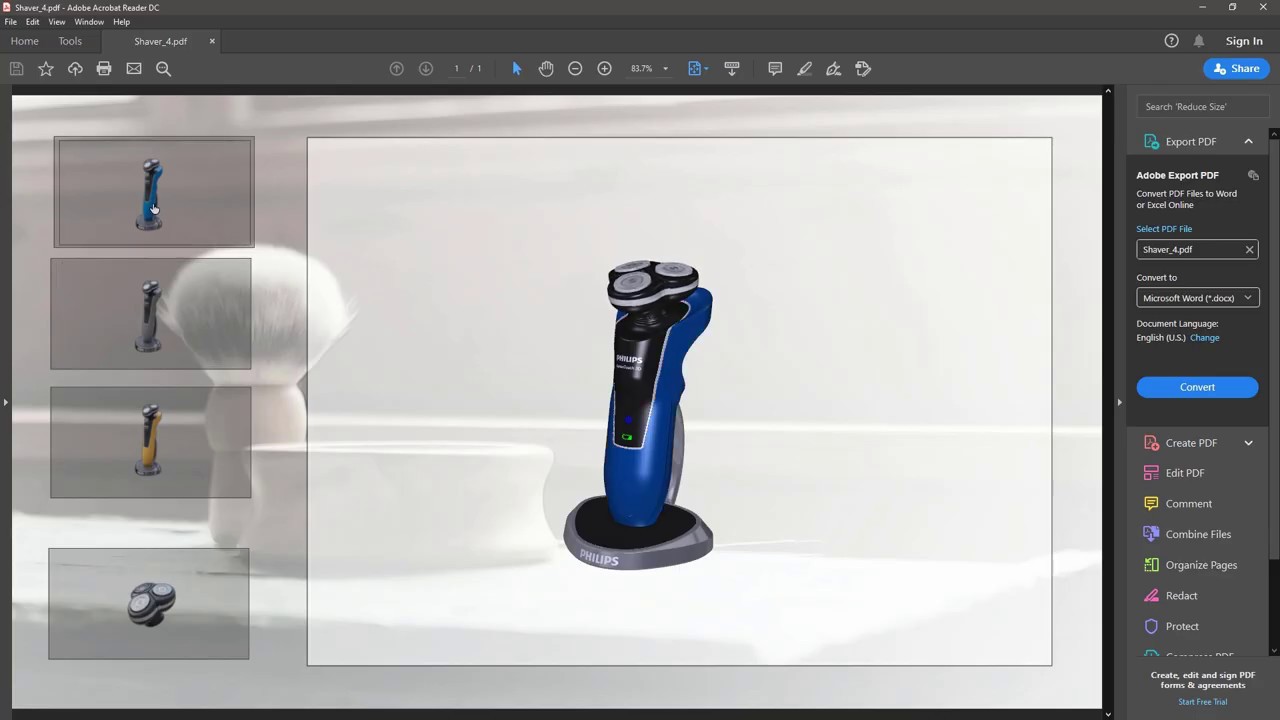The height and width of the screenshot is (720, 1280).
Task: Select the grey shaver thumbnail
Action: [151, 314]
